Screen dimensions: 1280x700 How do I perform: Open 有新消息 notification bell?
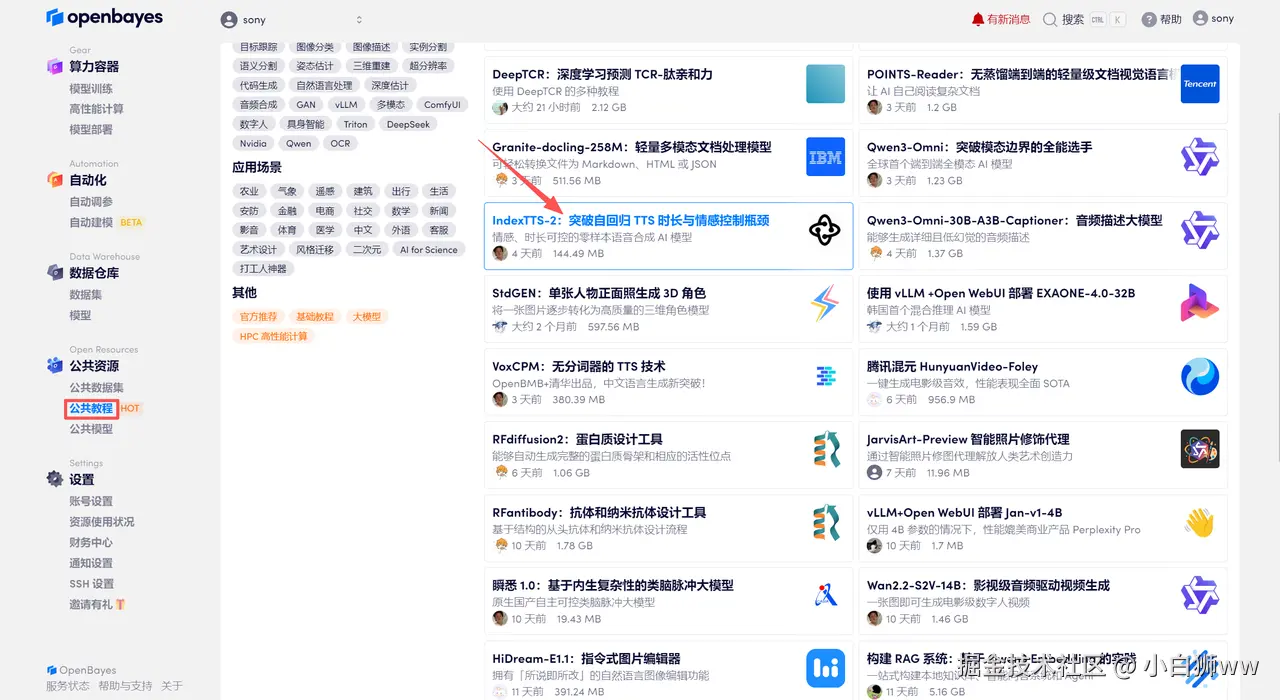tap(1000, 19)
